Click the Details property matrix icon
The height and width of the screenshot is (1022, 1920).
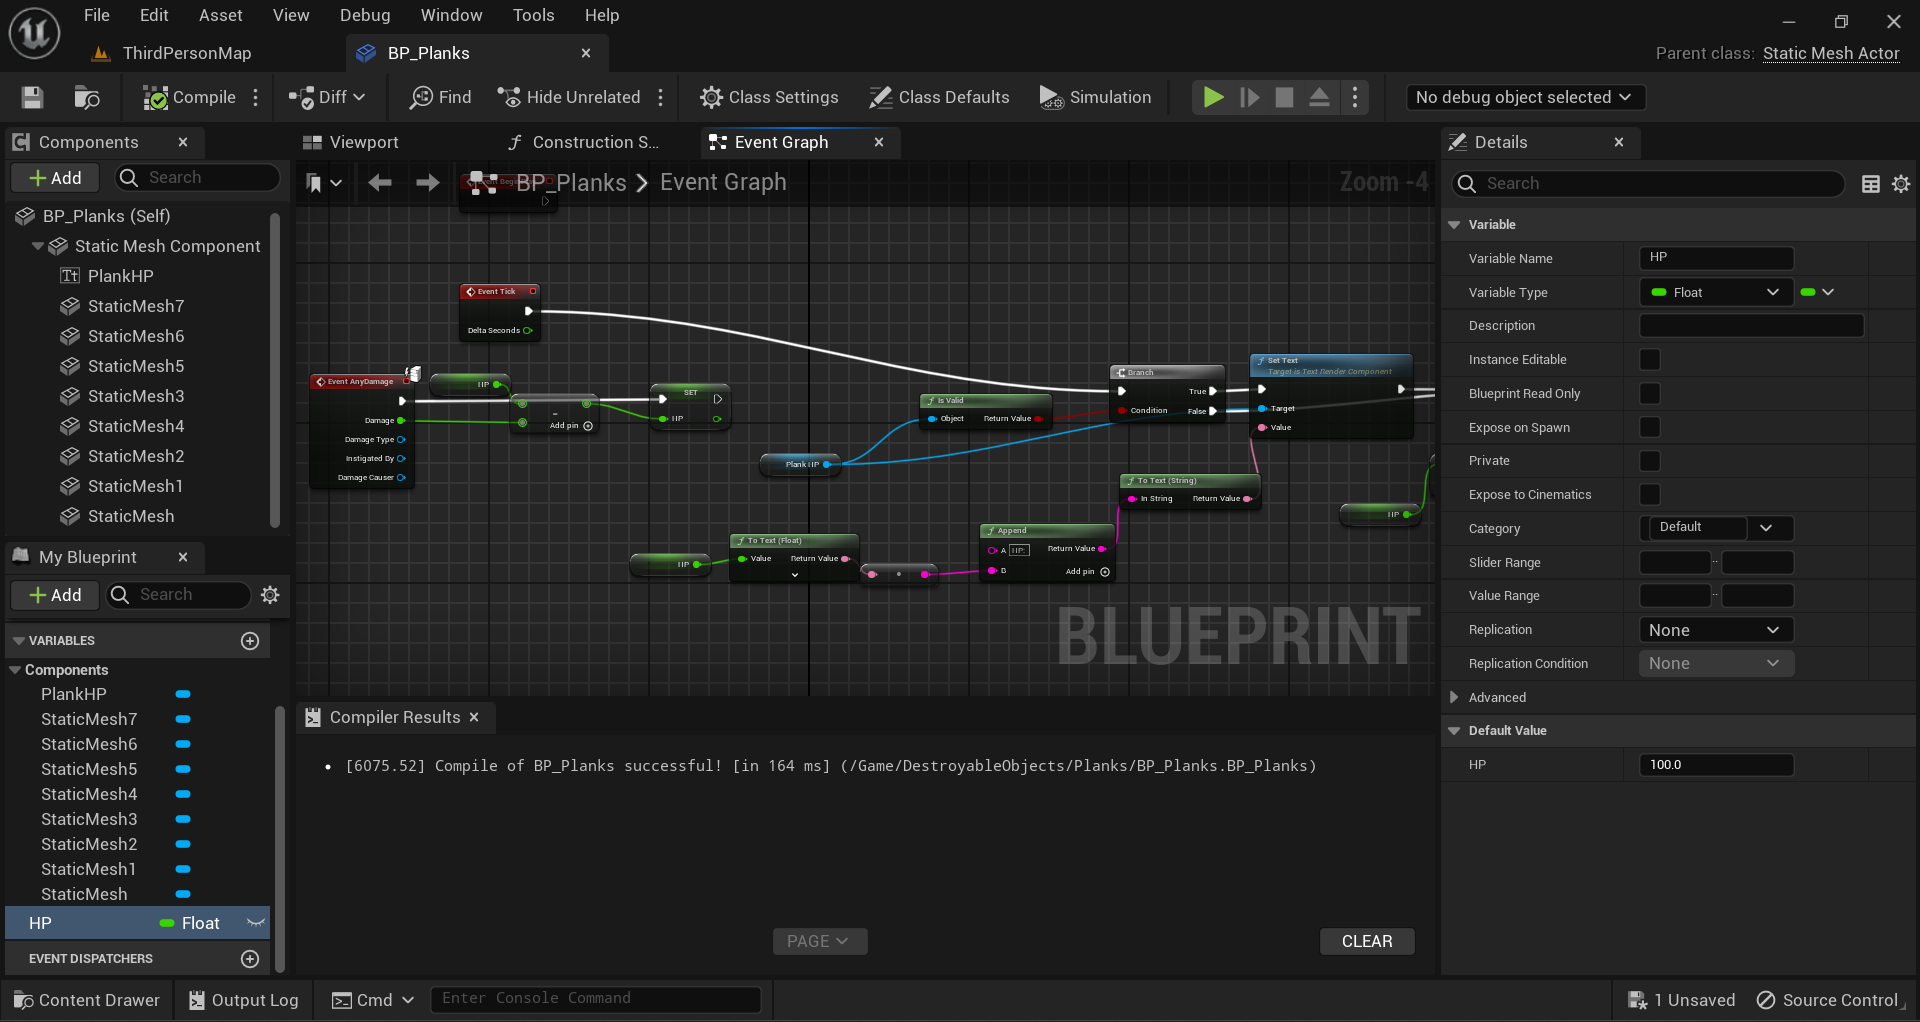tap(1871, 184)
